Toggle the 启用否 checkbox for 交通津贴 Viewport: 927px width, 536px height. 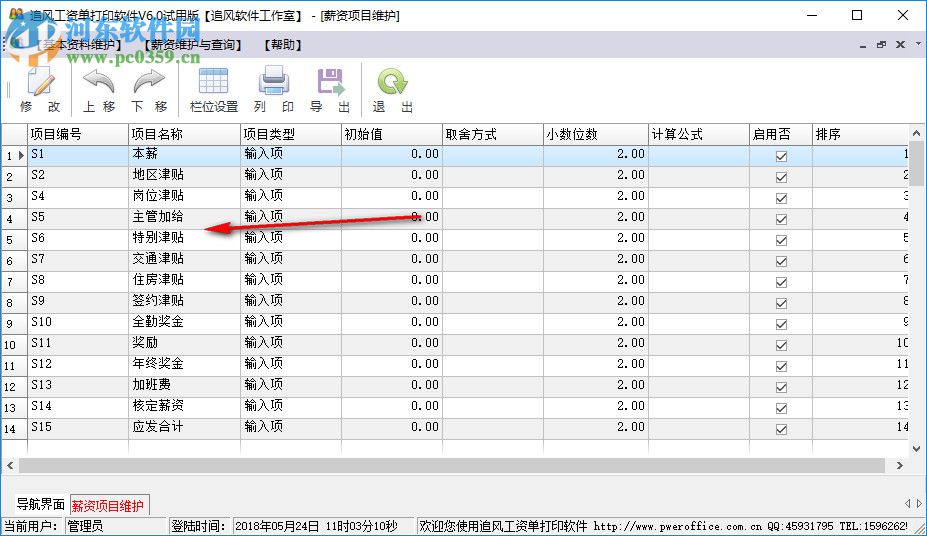(781, 261)
